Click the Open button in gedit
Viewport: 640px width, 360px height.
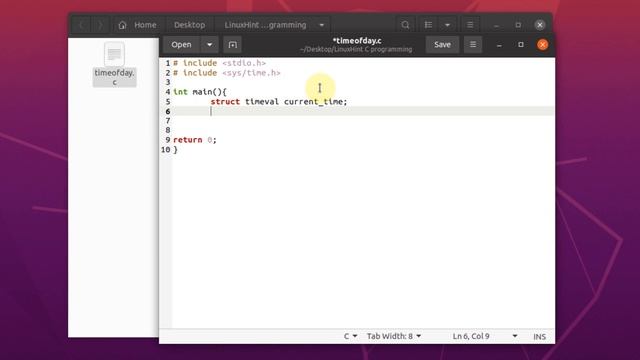pyautogui.click(x=181, y=44)
